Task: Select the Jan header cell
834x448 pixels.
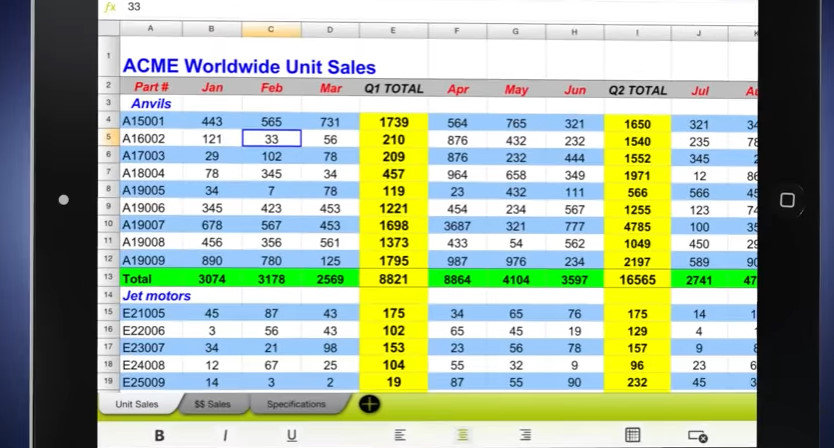Action: click(x=212, y=87)
